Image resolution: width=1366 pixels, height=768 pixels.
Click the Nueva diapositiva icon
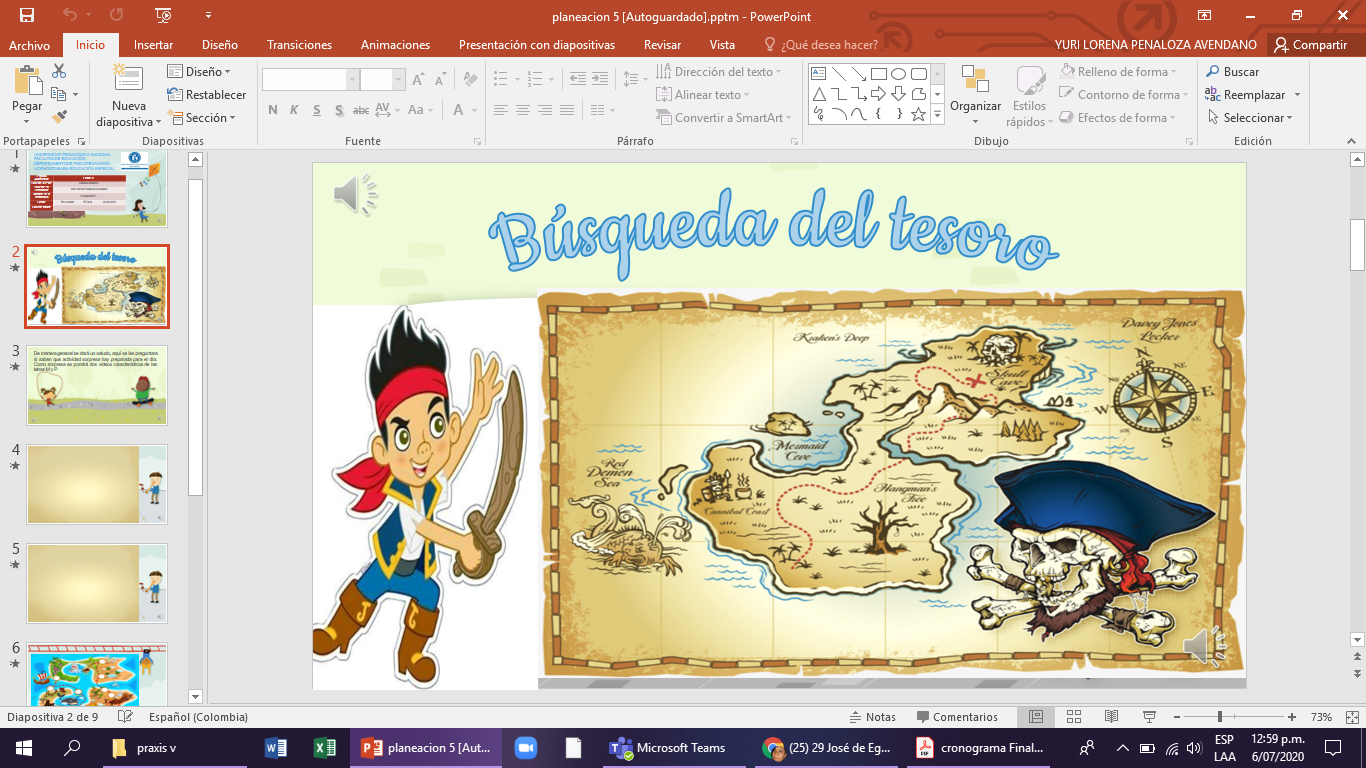[x=128, y=80]
